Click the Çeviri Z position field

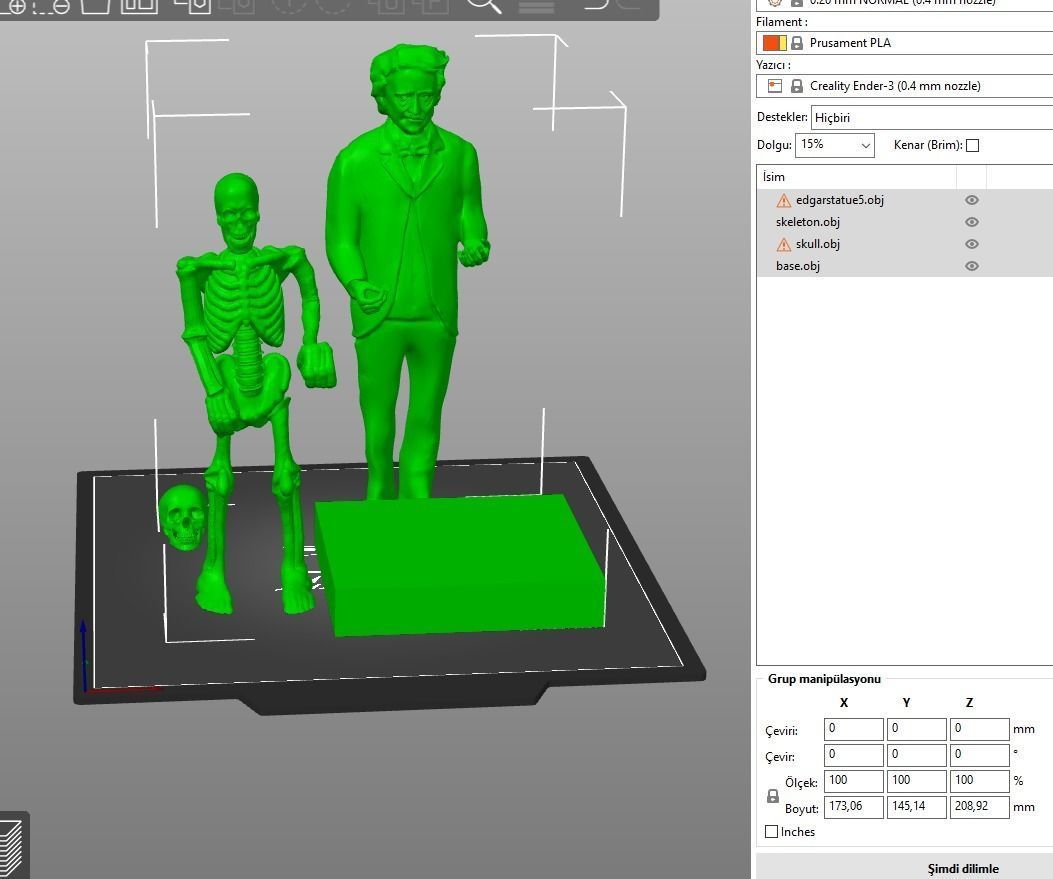point(979,729)
